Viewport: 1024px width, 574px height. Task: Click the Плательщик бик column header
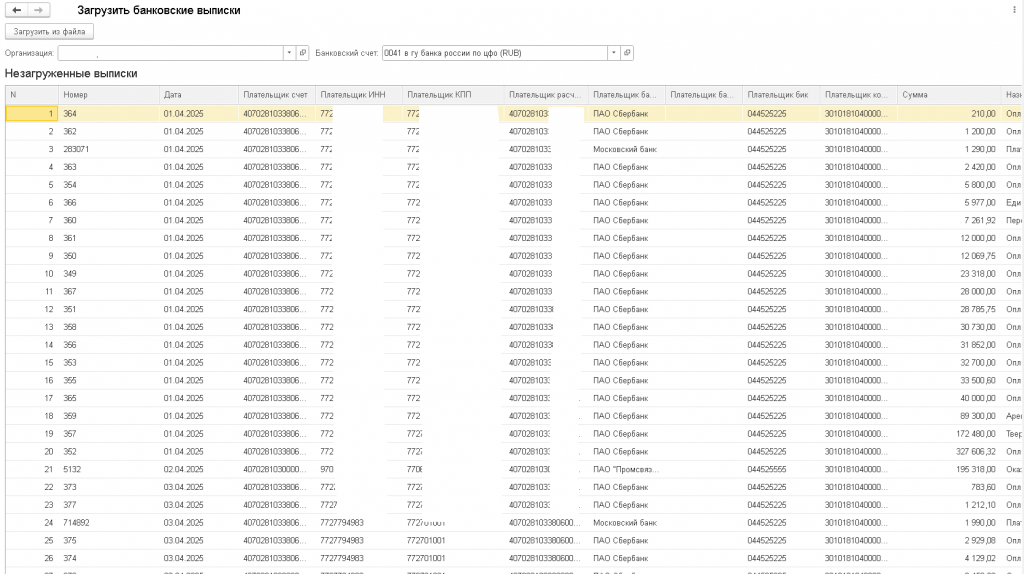click(781, 95)
